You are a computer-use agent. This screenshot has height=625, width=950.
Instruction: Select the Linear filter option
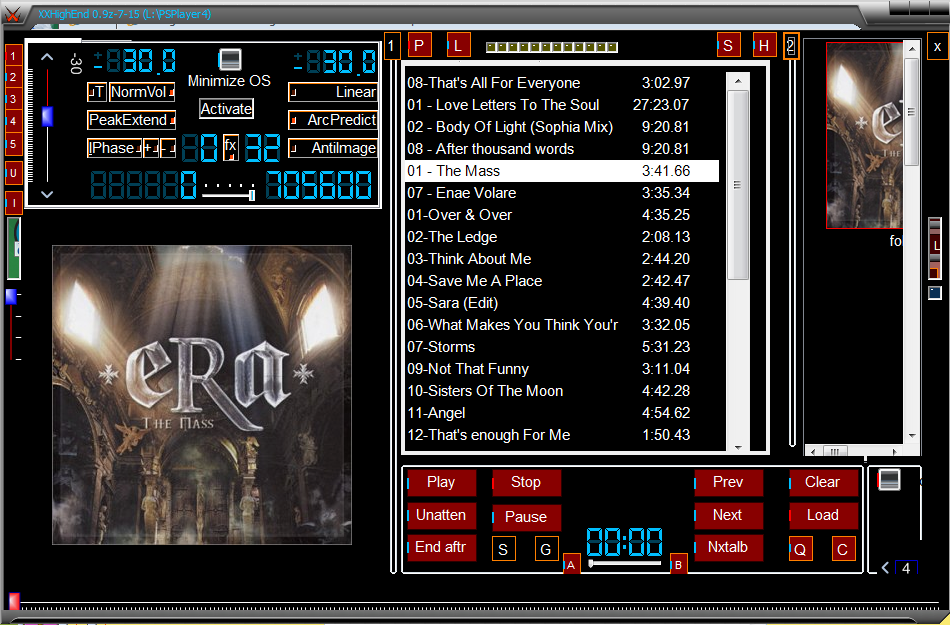333,92
